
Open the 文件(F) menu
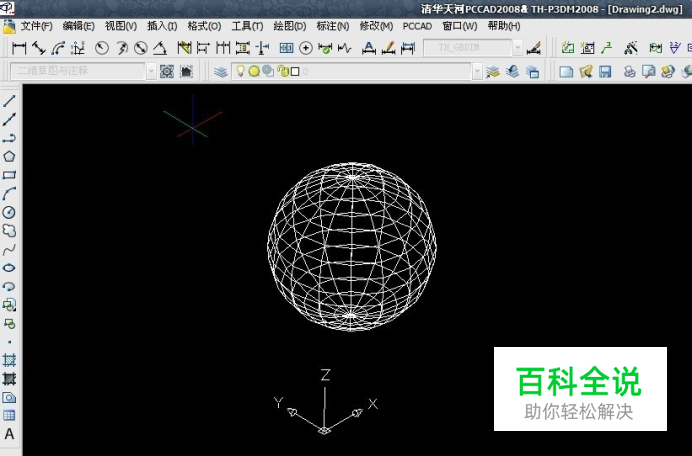click(37, 26)
